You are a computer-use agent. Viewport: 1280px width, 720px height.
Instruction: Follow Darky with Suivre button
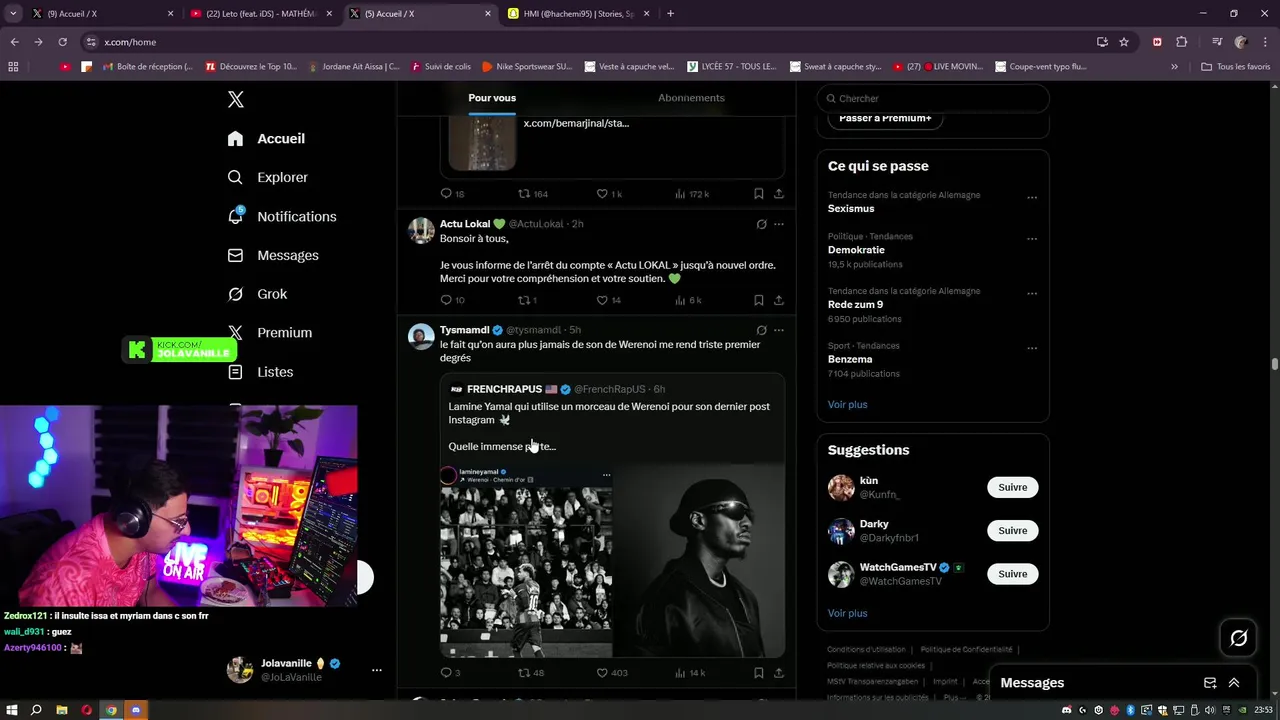(x=1012, y=531)
